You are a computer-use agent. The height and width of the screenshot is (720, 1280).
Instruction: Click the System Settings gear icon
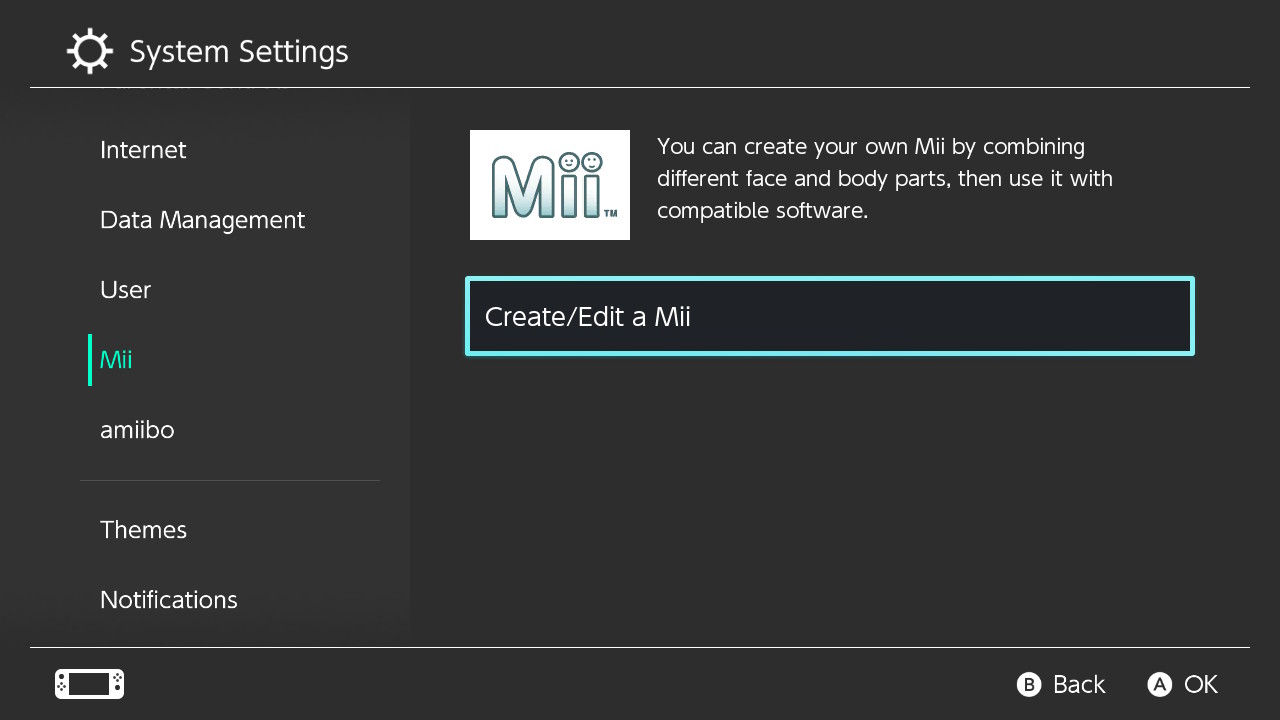pyautogui.click(x=89, y=52)
